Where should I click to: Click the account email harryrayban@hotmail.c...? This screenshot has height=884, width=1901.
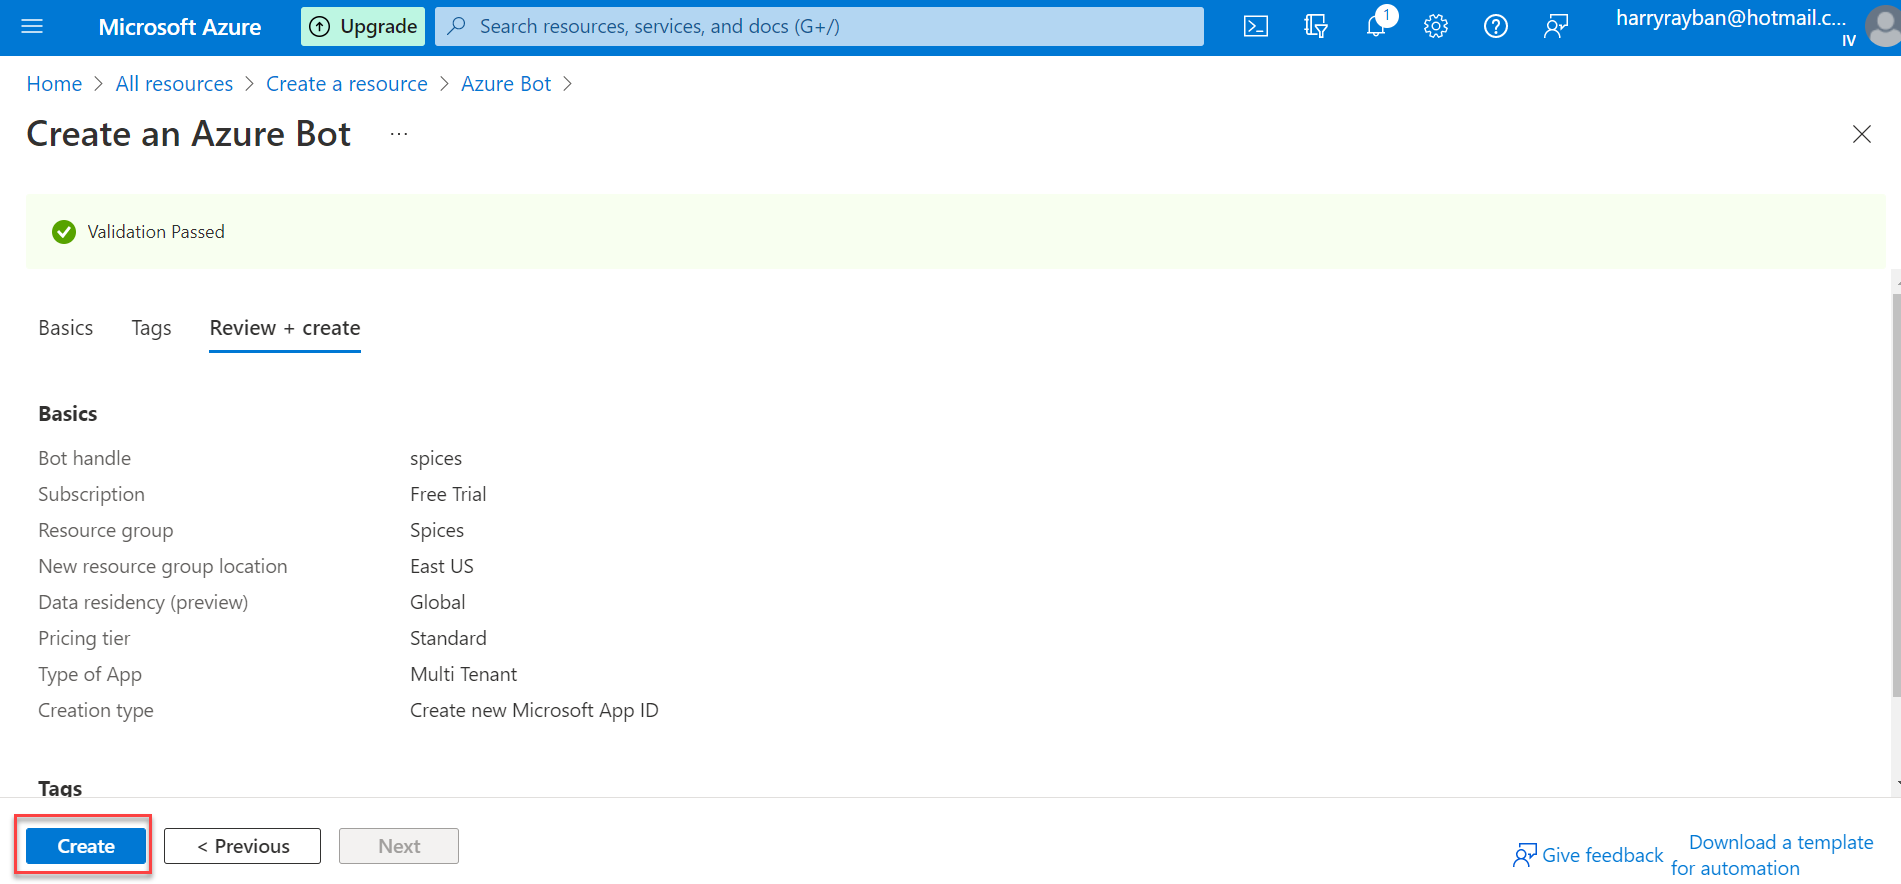1731,18
